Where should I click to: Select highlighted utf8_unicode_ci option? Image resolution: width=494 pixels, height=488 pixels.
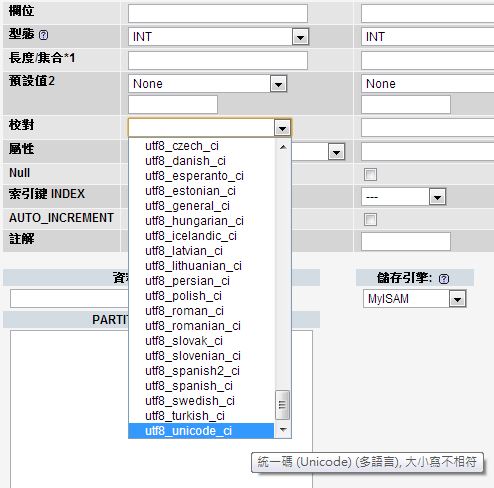(201, 431)
